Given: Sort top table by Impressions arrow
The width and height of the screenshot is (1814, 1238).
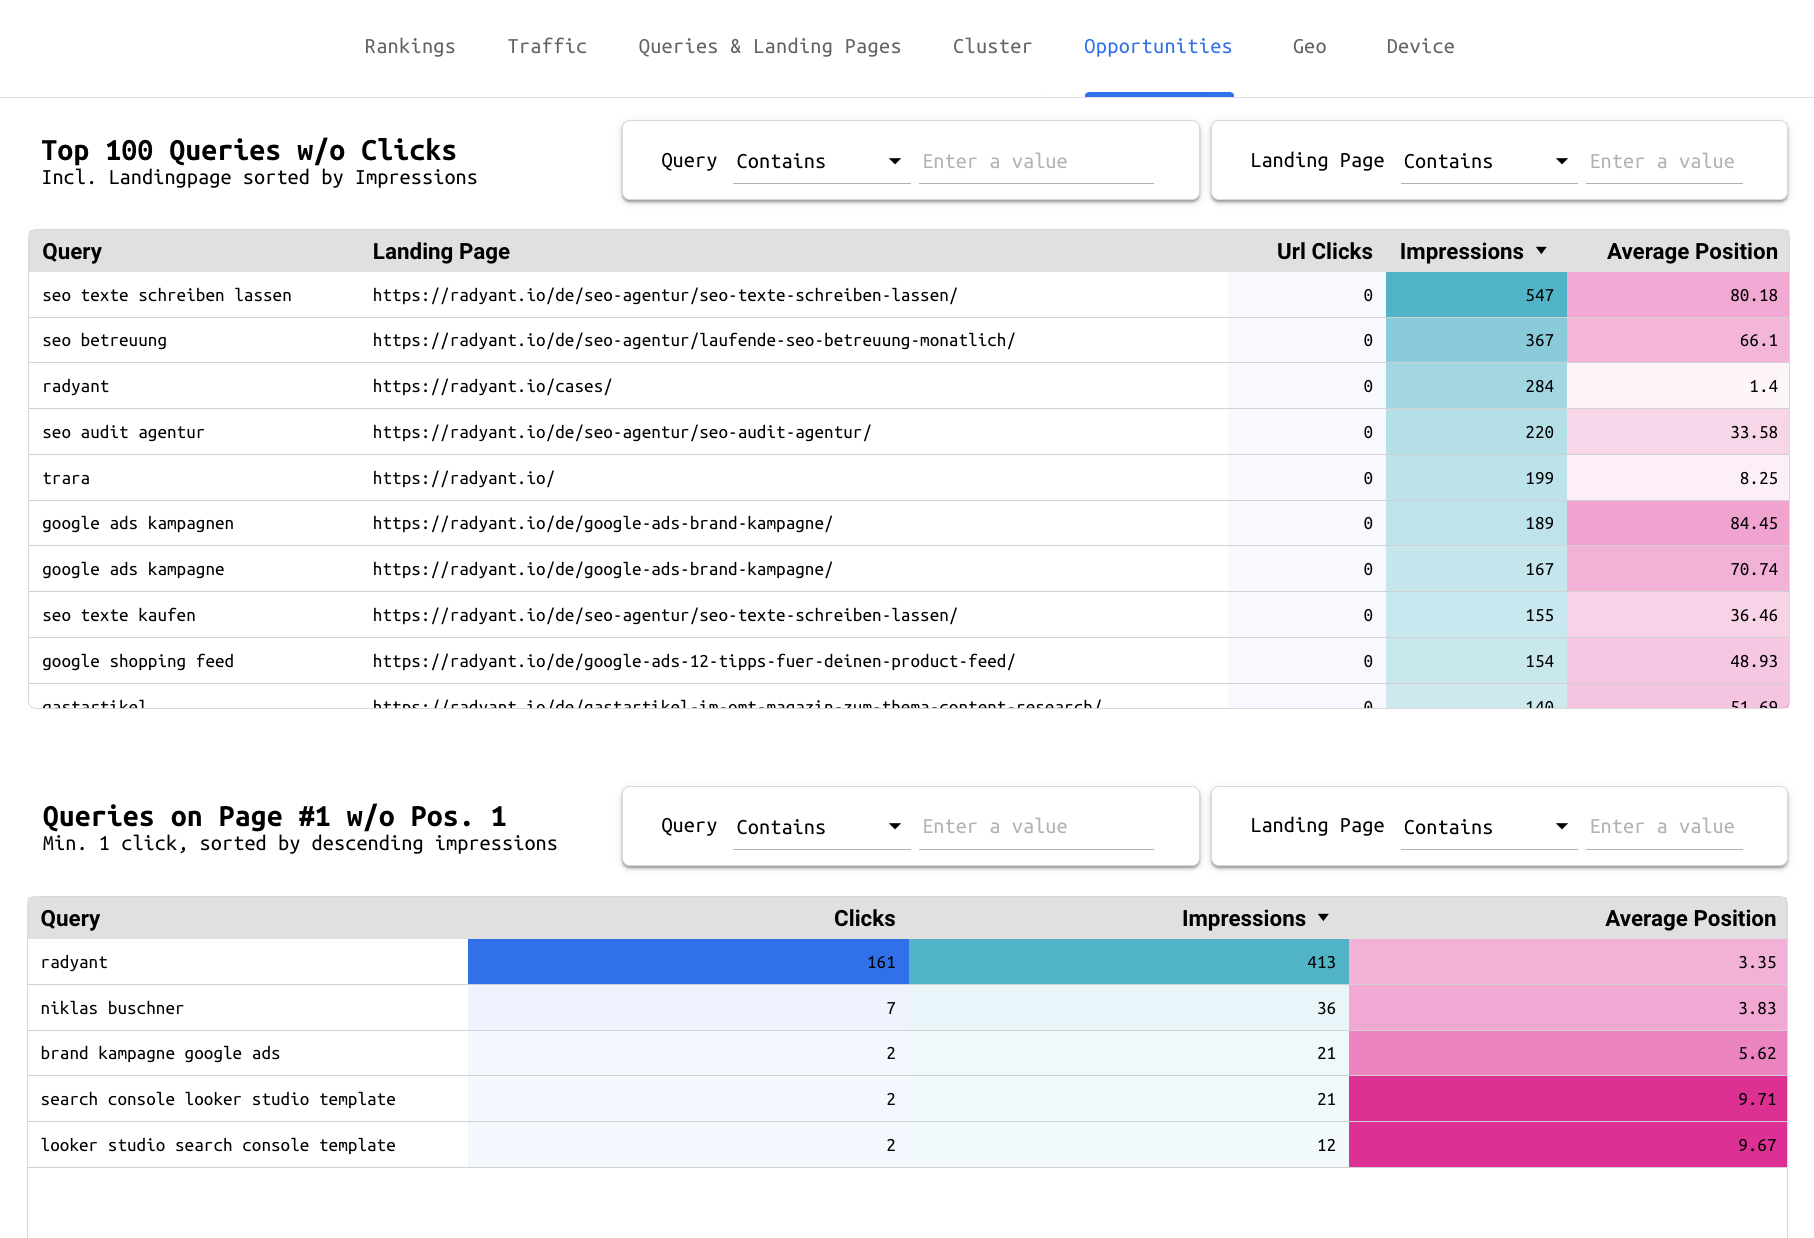Looking at the screenshot, I should pyautogui.click(x=1541, y=251).
